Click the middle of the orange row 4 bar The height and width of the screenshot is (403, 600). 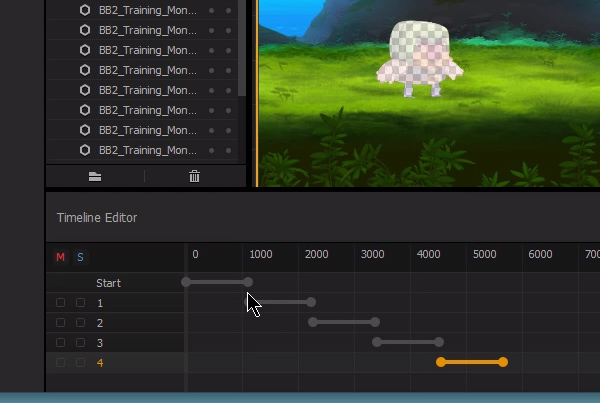[x=472, y=362]
